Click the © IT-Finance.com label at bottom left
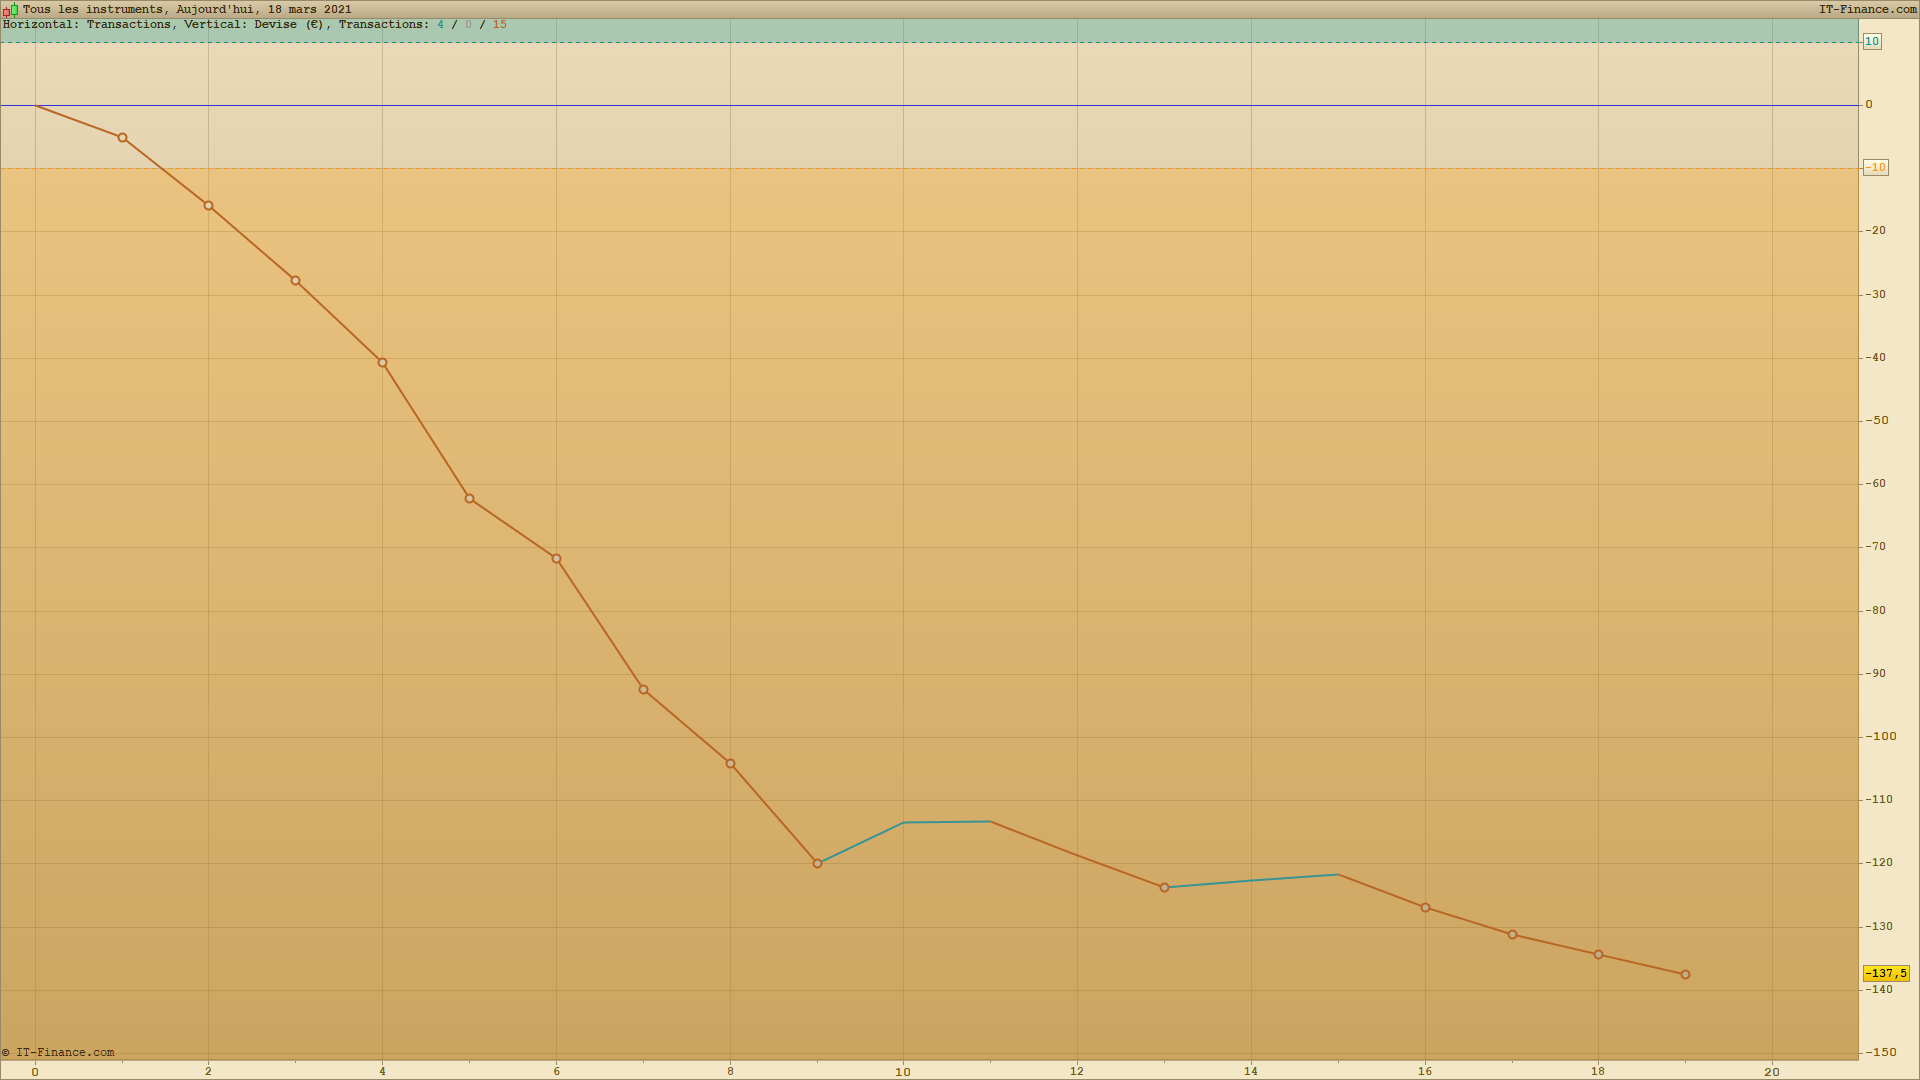 click(x=58, y=1052)
